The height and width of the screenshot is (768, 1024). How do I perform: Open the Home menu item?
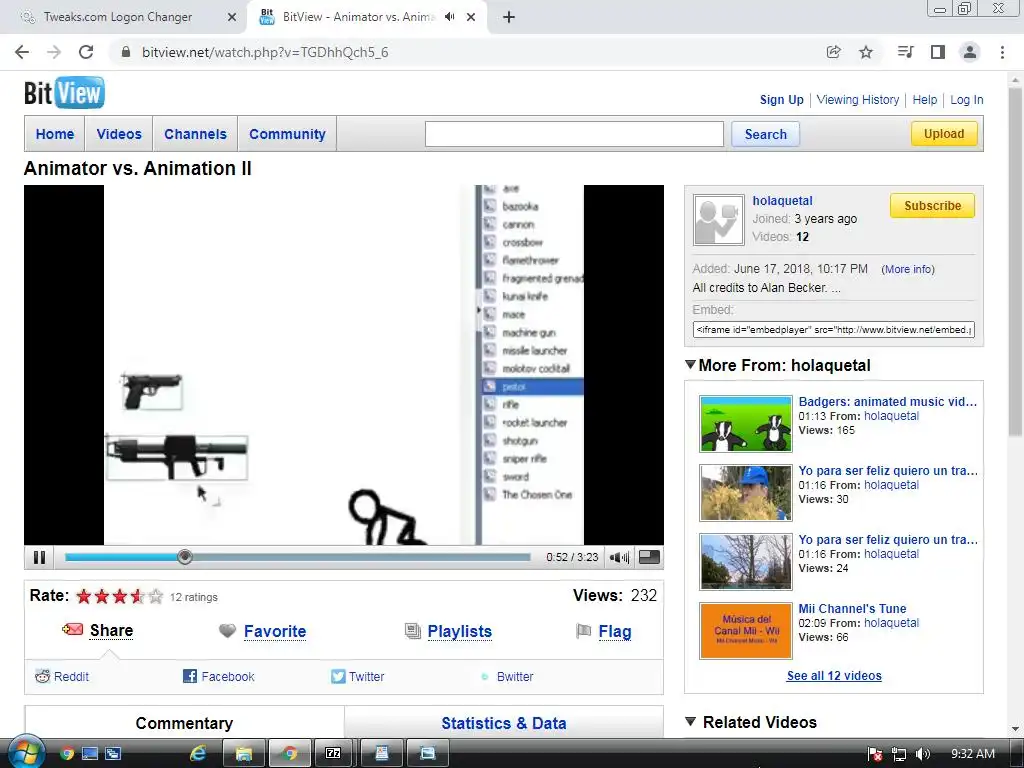(x=55, y=134)
